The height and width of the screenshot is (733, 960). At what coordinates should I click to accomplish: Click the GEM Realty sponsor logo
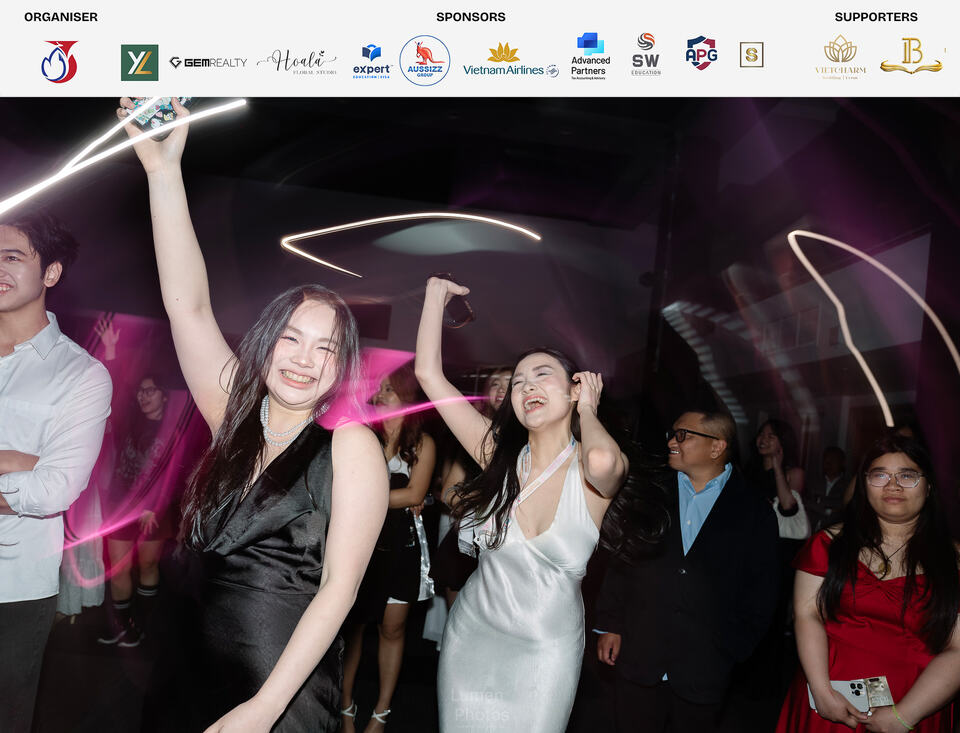click(208, 62)
